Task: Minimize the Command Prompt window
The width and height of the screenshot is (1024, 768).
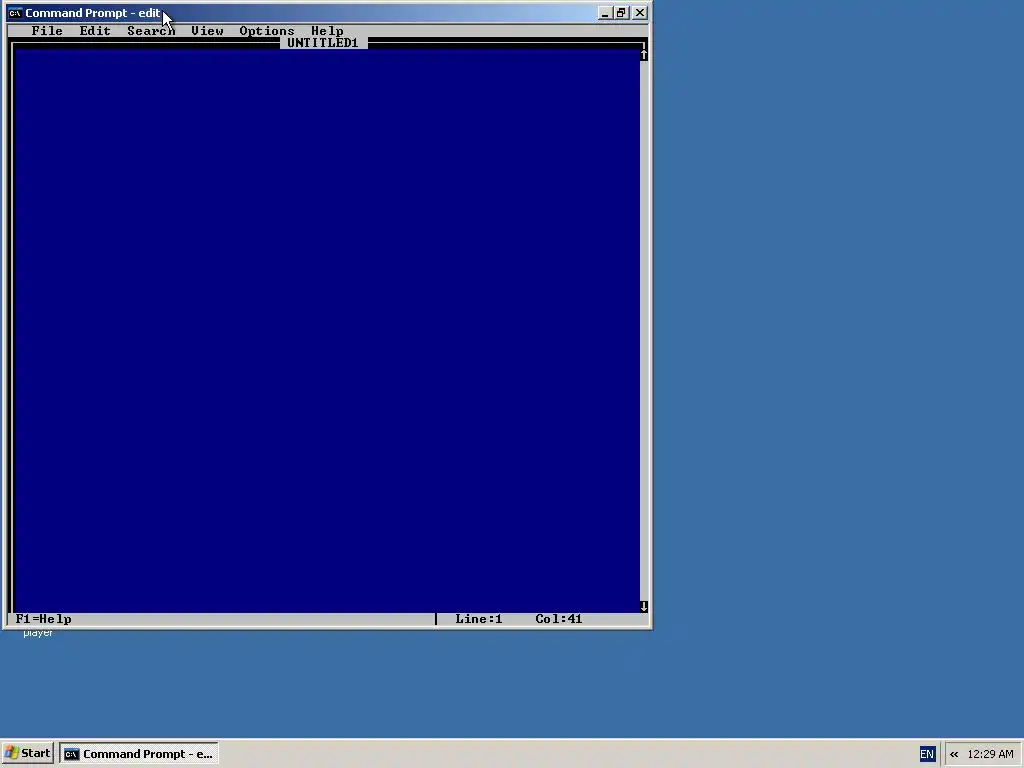Action: tap(605, 13)
